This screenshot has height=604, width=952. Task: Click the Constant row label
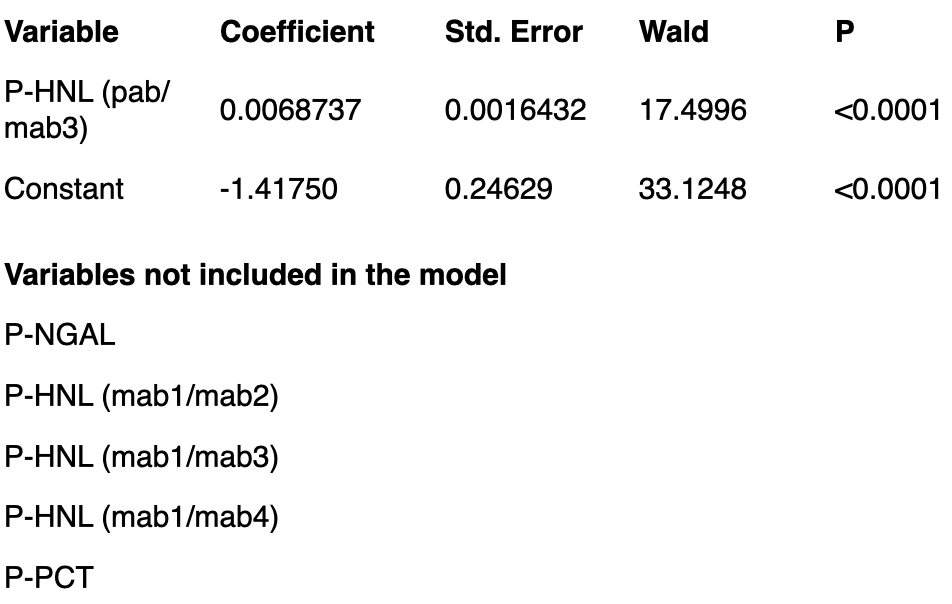click(x=64, y=189)
